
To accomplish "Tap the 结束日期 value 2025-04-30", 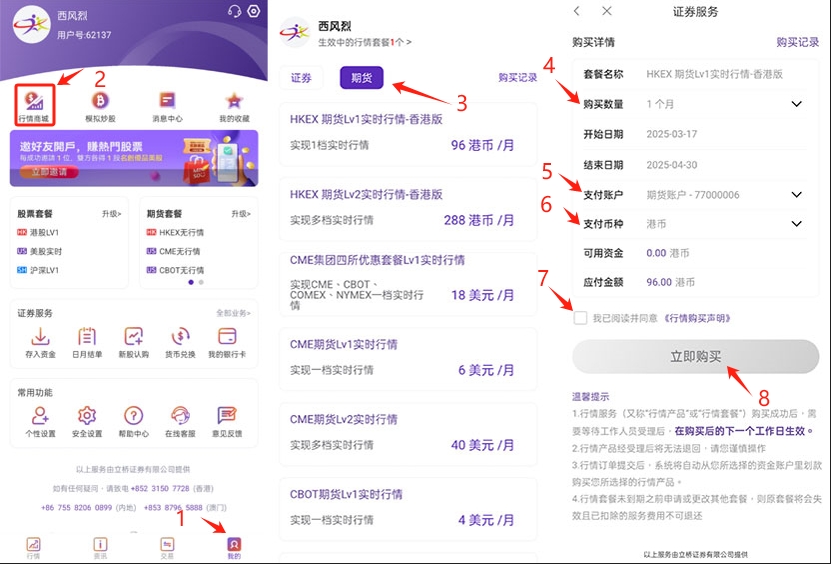I will 671,165.
